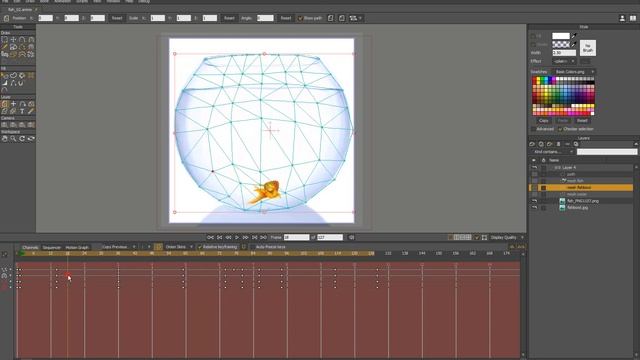The height and width of the screenshot is (360, 640).
Task: Click Reset next to the Scale fields
Action: point(229,18)
